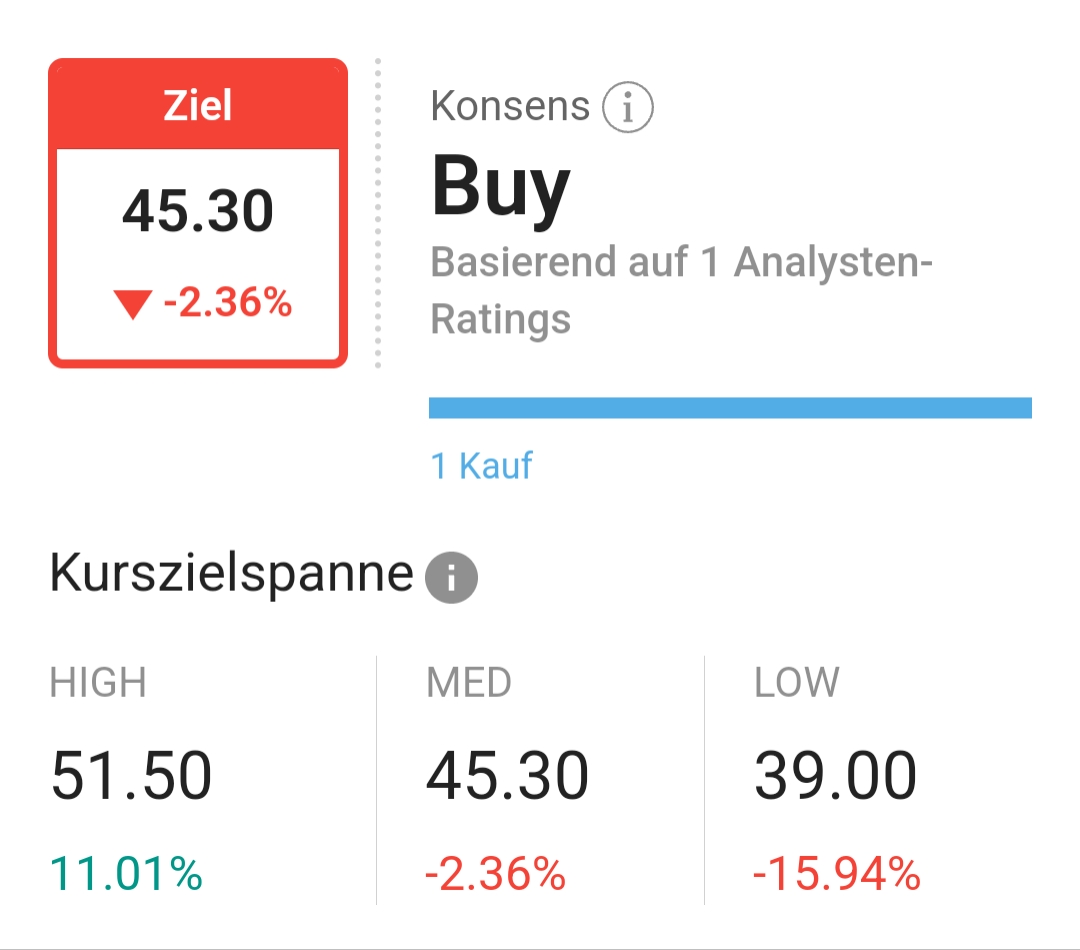Select the MED column label

[x=469, y=683]
